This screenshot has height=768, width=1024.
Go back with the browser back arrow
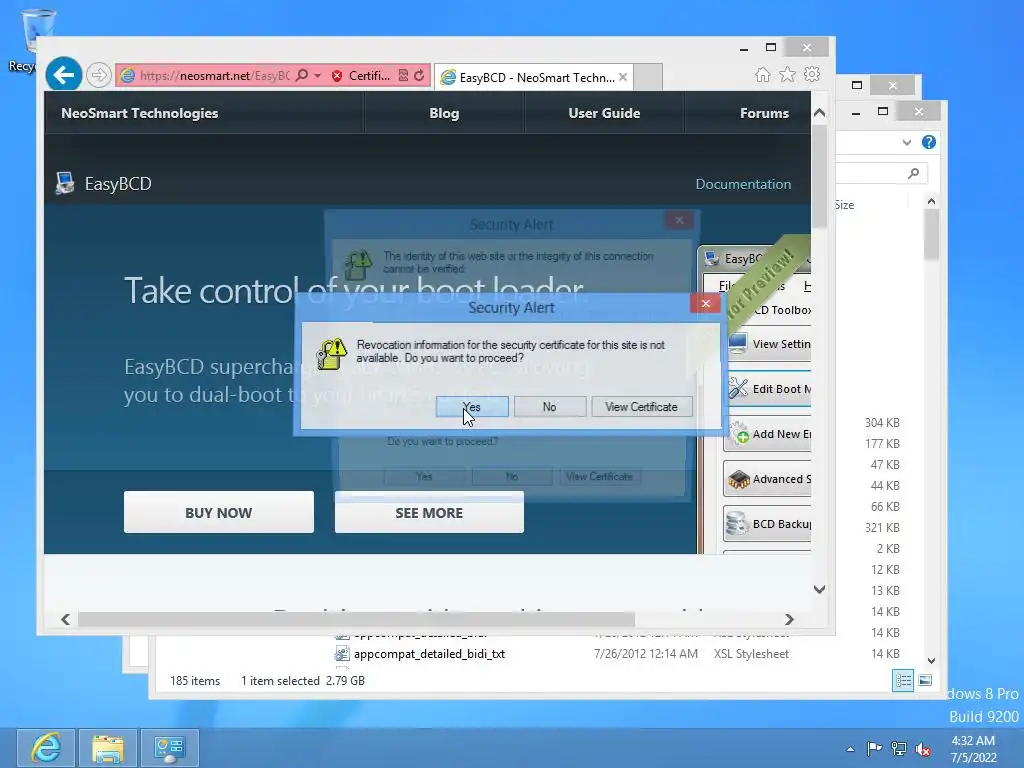point(63,75)
